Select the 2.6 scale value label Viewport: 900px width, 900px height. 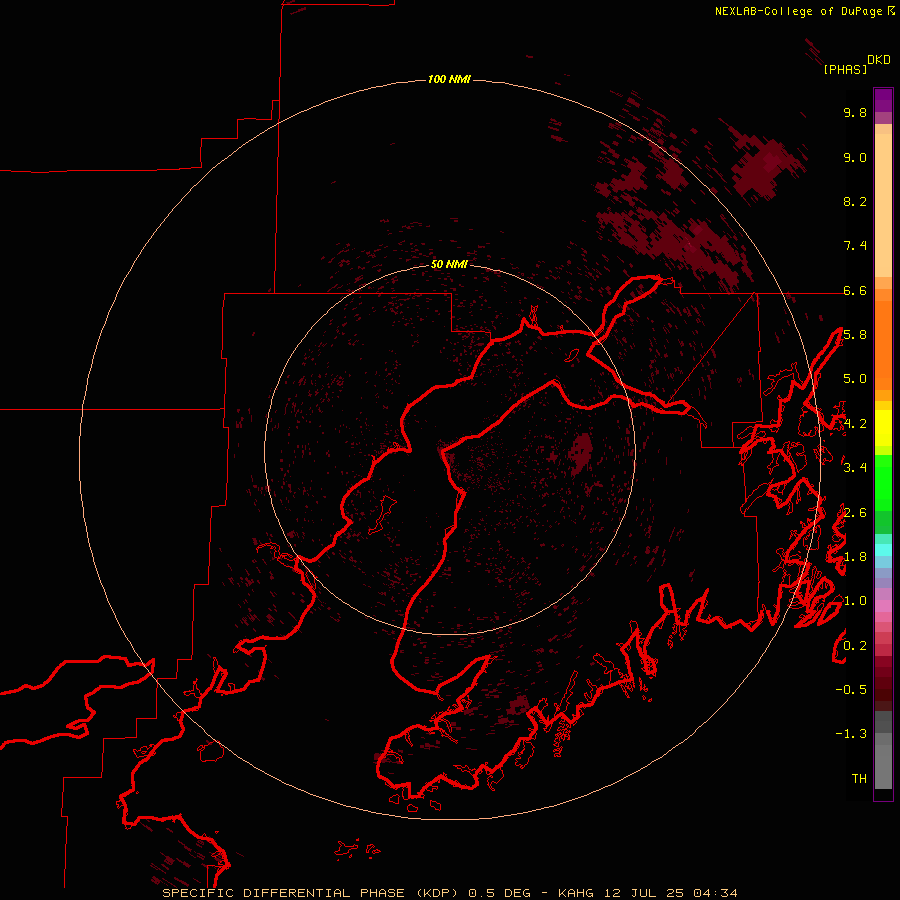(855, 513)
